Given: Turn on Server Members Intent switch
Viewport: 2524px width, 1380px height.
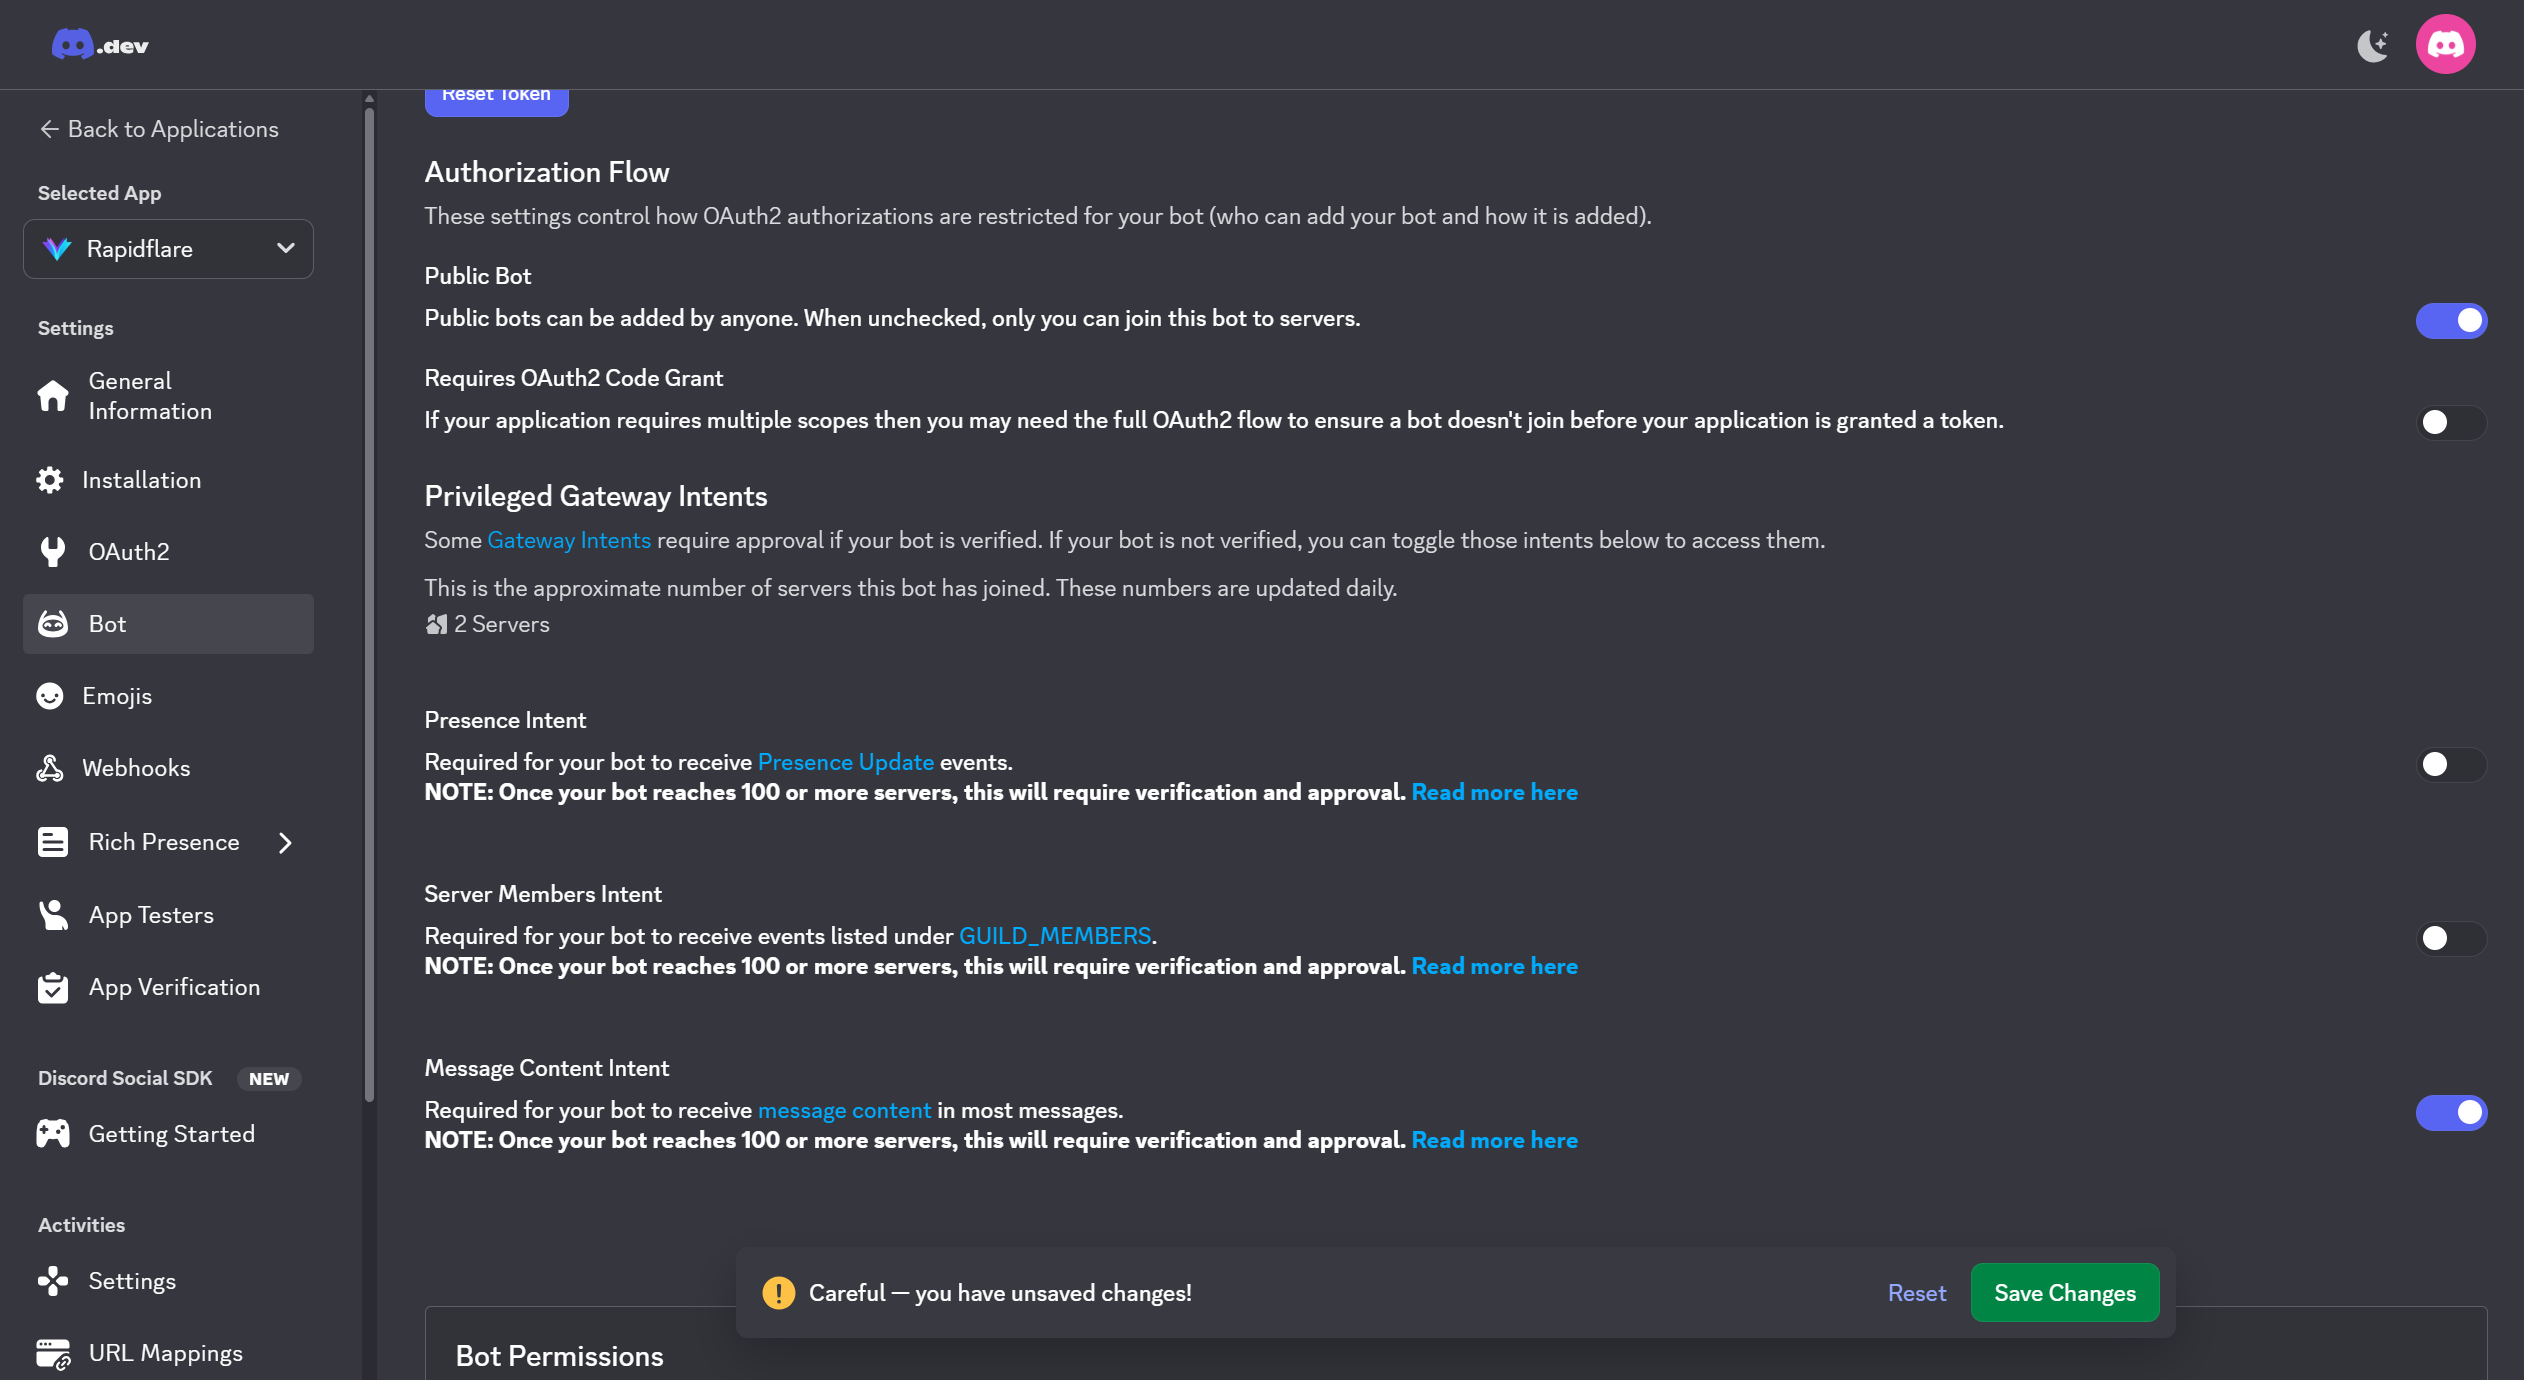Looking at the screenshot, I should click(2451, 939).
